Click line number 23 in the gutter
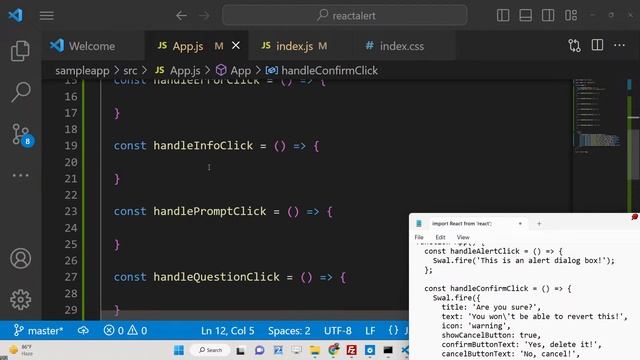This screenshot has width=640, height=360. (x=71, y=211)
